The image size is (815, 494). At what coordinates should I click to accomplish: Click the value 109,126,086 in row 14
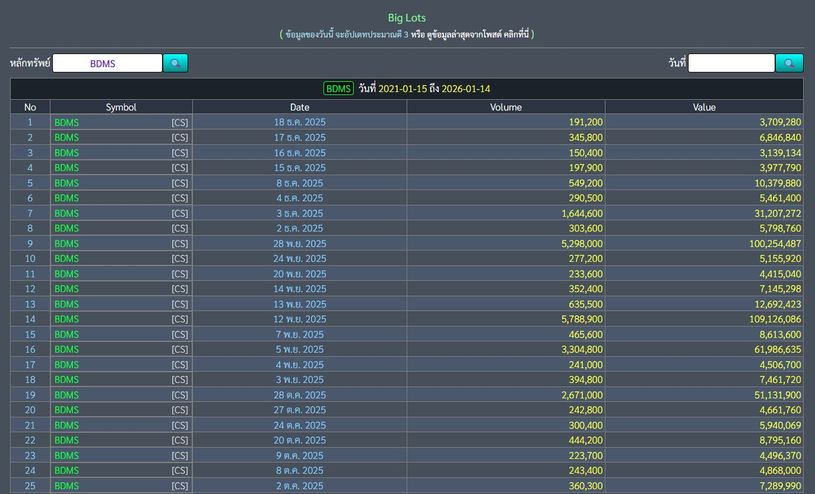pos(764,319)
